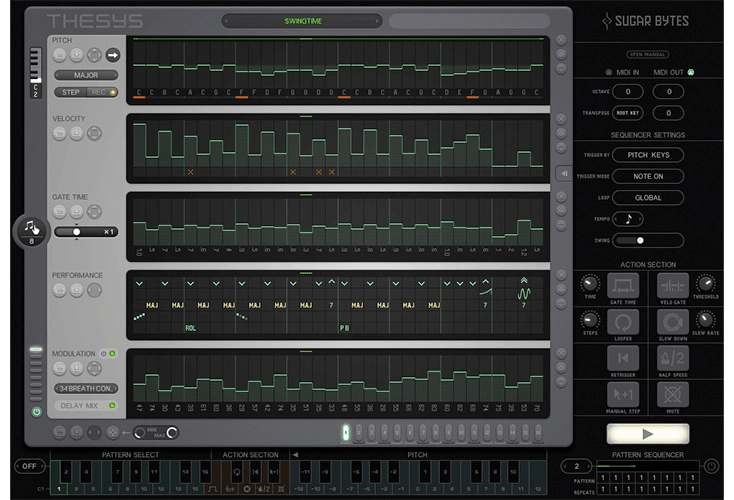This screenshot has height=500, width=734.
Task: Expand the Loop GLOBAL dropdown
Action: click(649, 198)
